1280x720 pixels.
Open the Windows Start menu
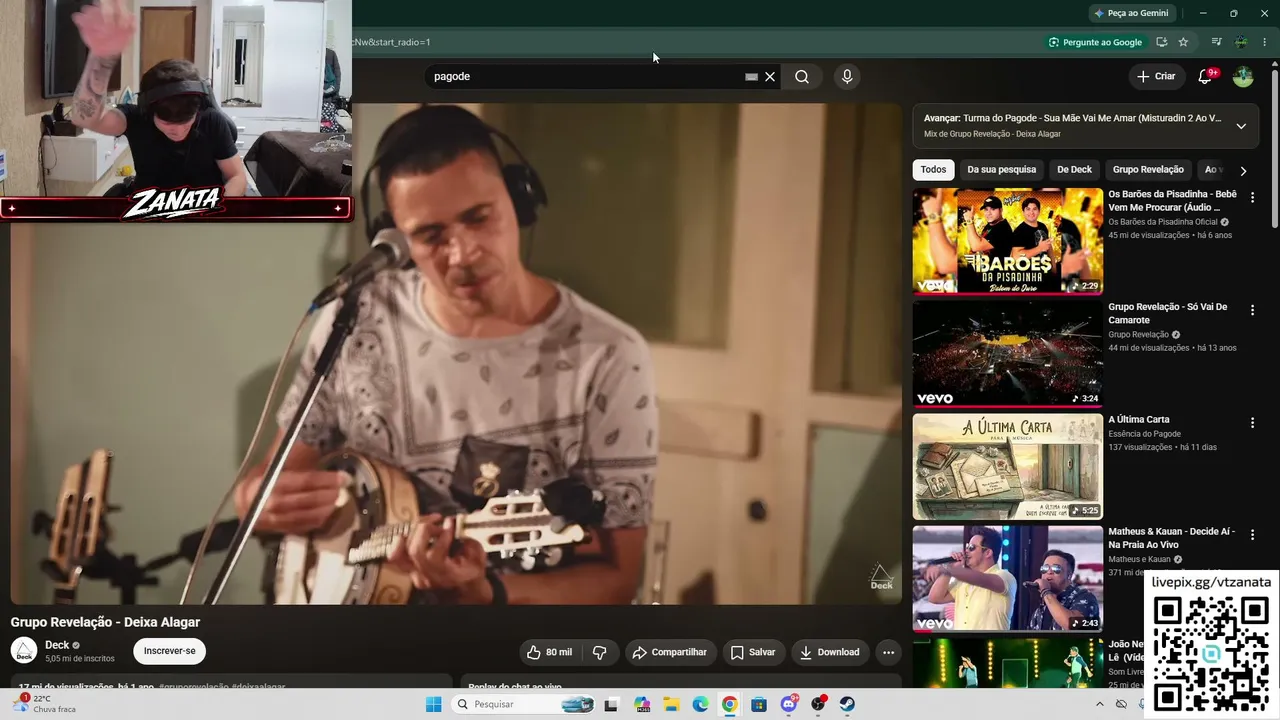pyautogui.click(x=434, y=704)
